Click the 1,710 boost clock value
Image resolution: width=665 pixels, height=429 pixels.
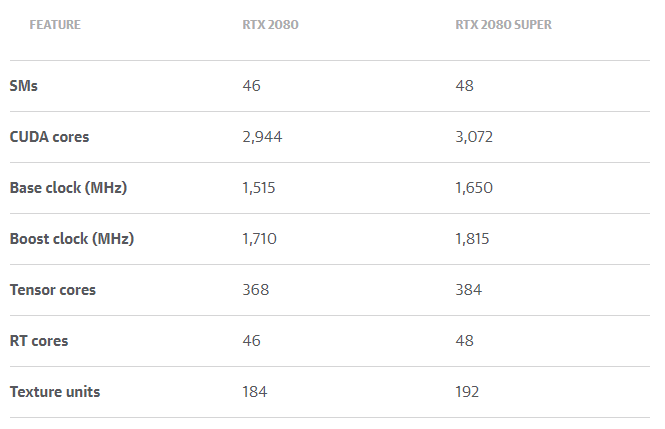260,239
